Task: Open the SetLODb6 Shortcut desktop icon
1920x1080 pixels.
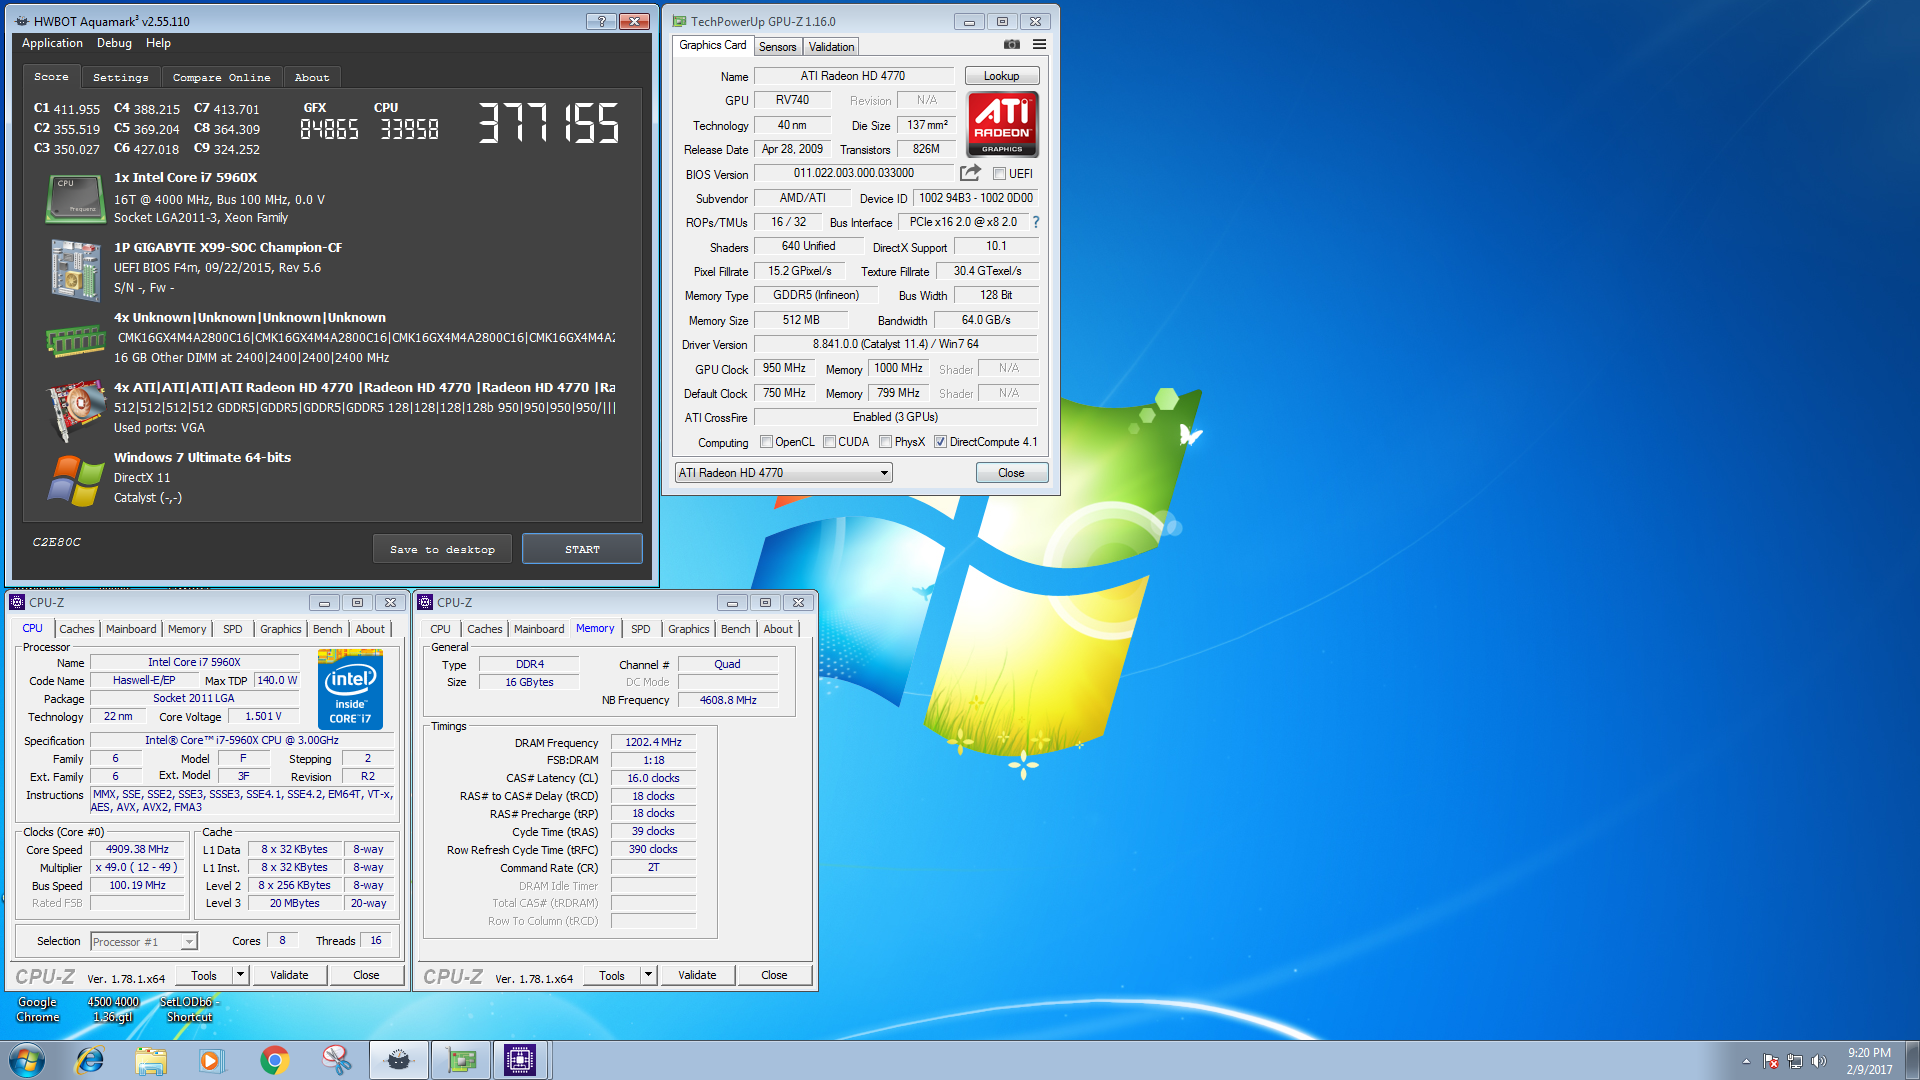Action: [x=189, y=1009]
